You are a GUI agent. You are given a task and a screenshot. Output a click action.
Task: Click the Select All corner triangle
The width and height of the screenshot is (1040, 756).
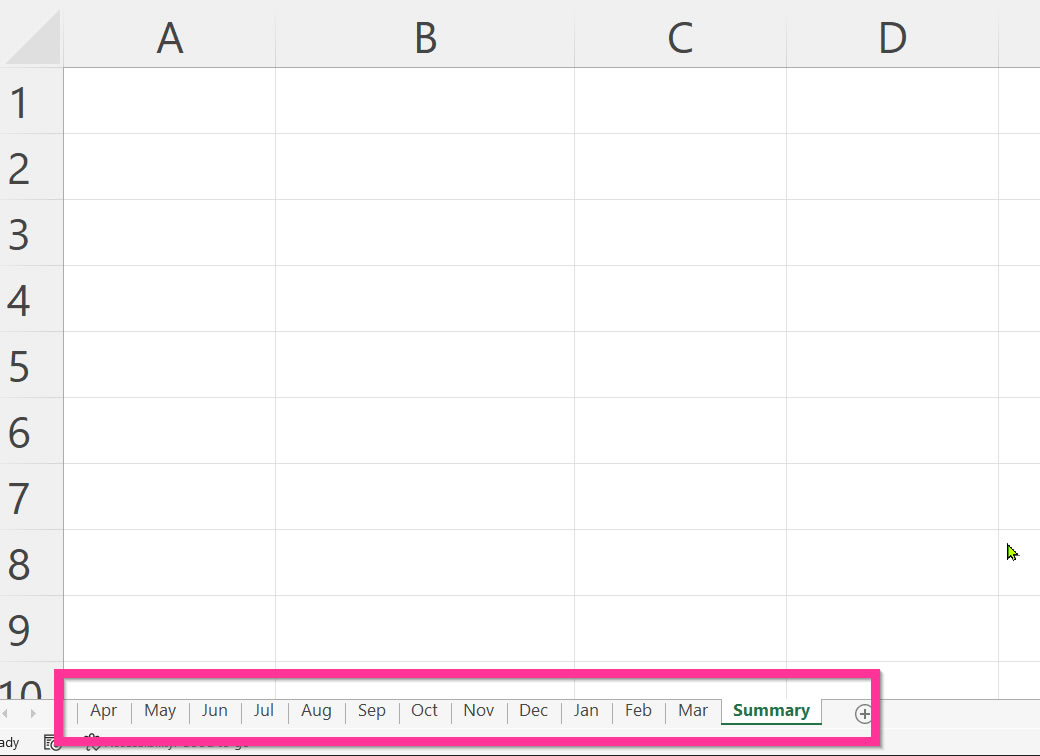click(x=32, y=37)
